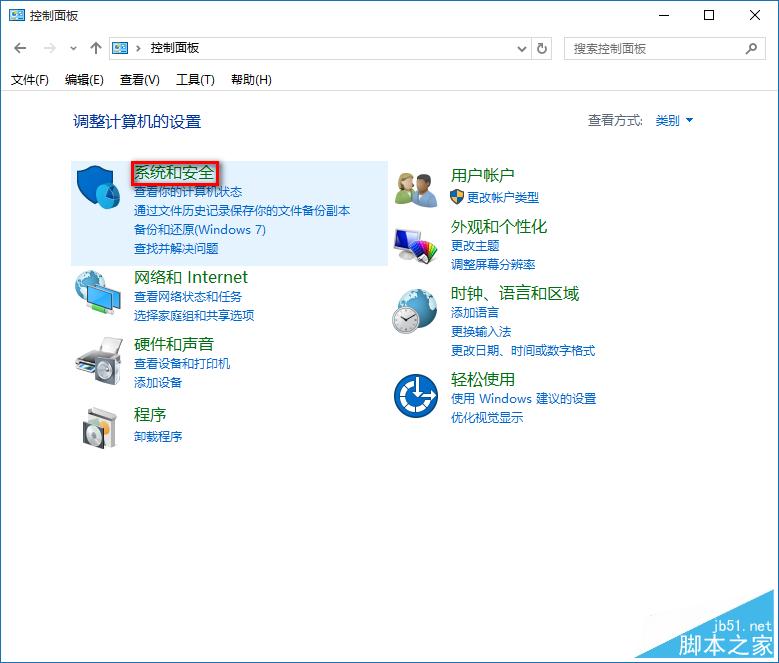Click the Clock, Language and Region icon
Screen dimensions: 779x663
(x=416, y=311)
